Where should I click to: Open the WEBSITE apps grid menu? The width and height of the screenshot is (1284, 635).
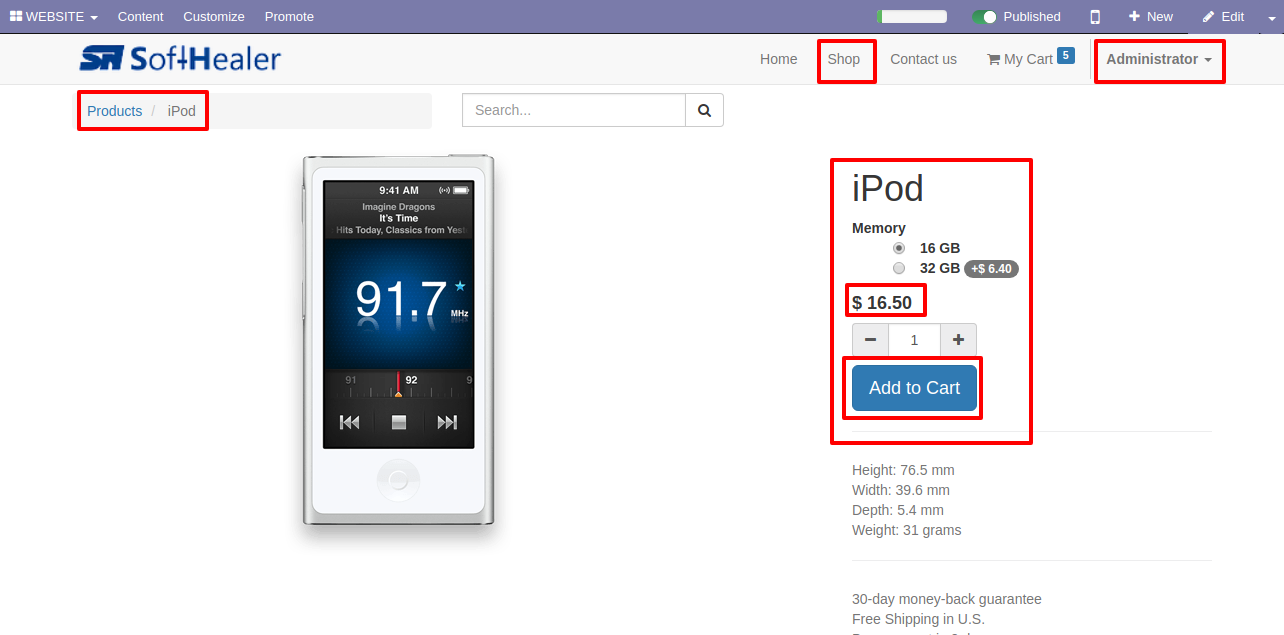coord(54,16)
